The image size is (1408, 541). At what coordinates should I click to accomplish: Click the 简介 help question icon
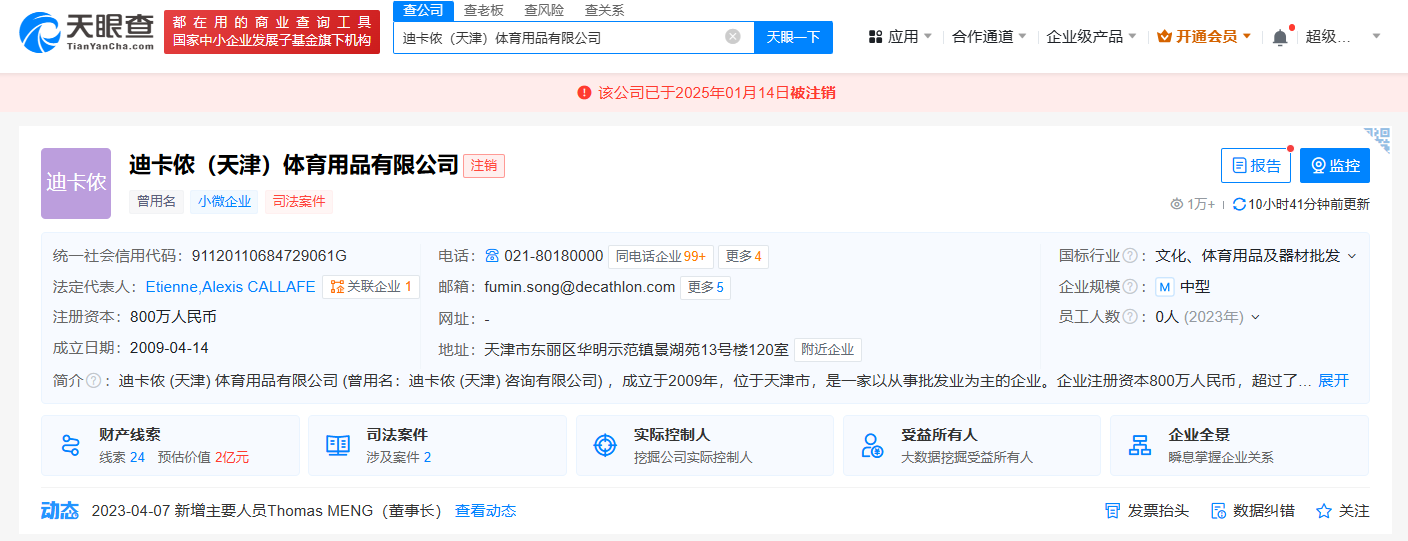[x=93, y=381]
